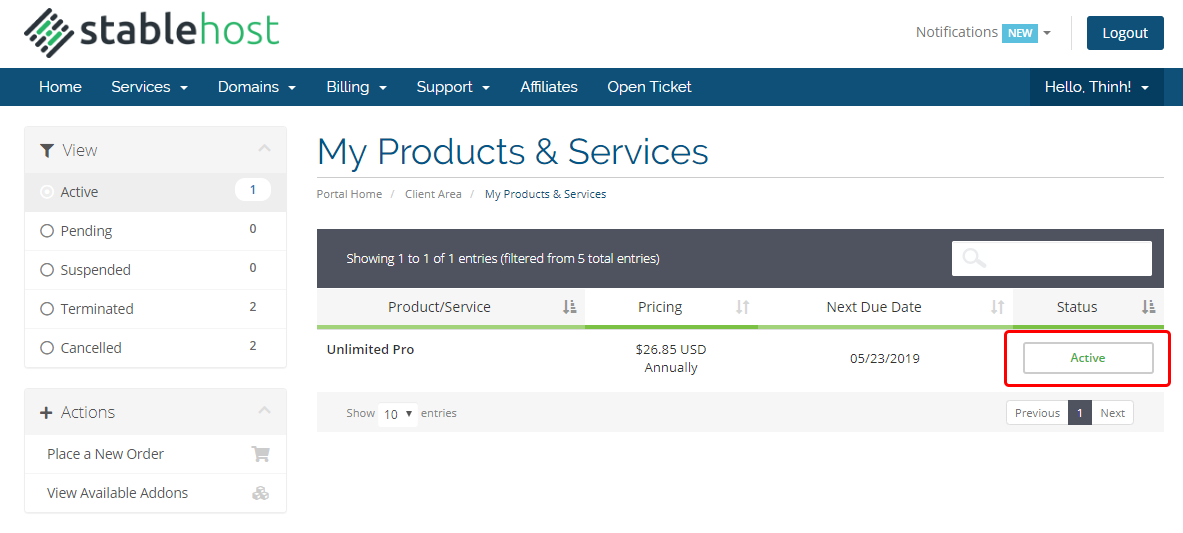Viewport: 1183px width, 533px height.
Task: Go to Home in the navbar
Action: click(60, 87)
